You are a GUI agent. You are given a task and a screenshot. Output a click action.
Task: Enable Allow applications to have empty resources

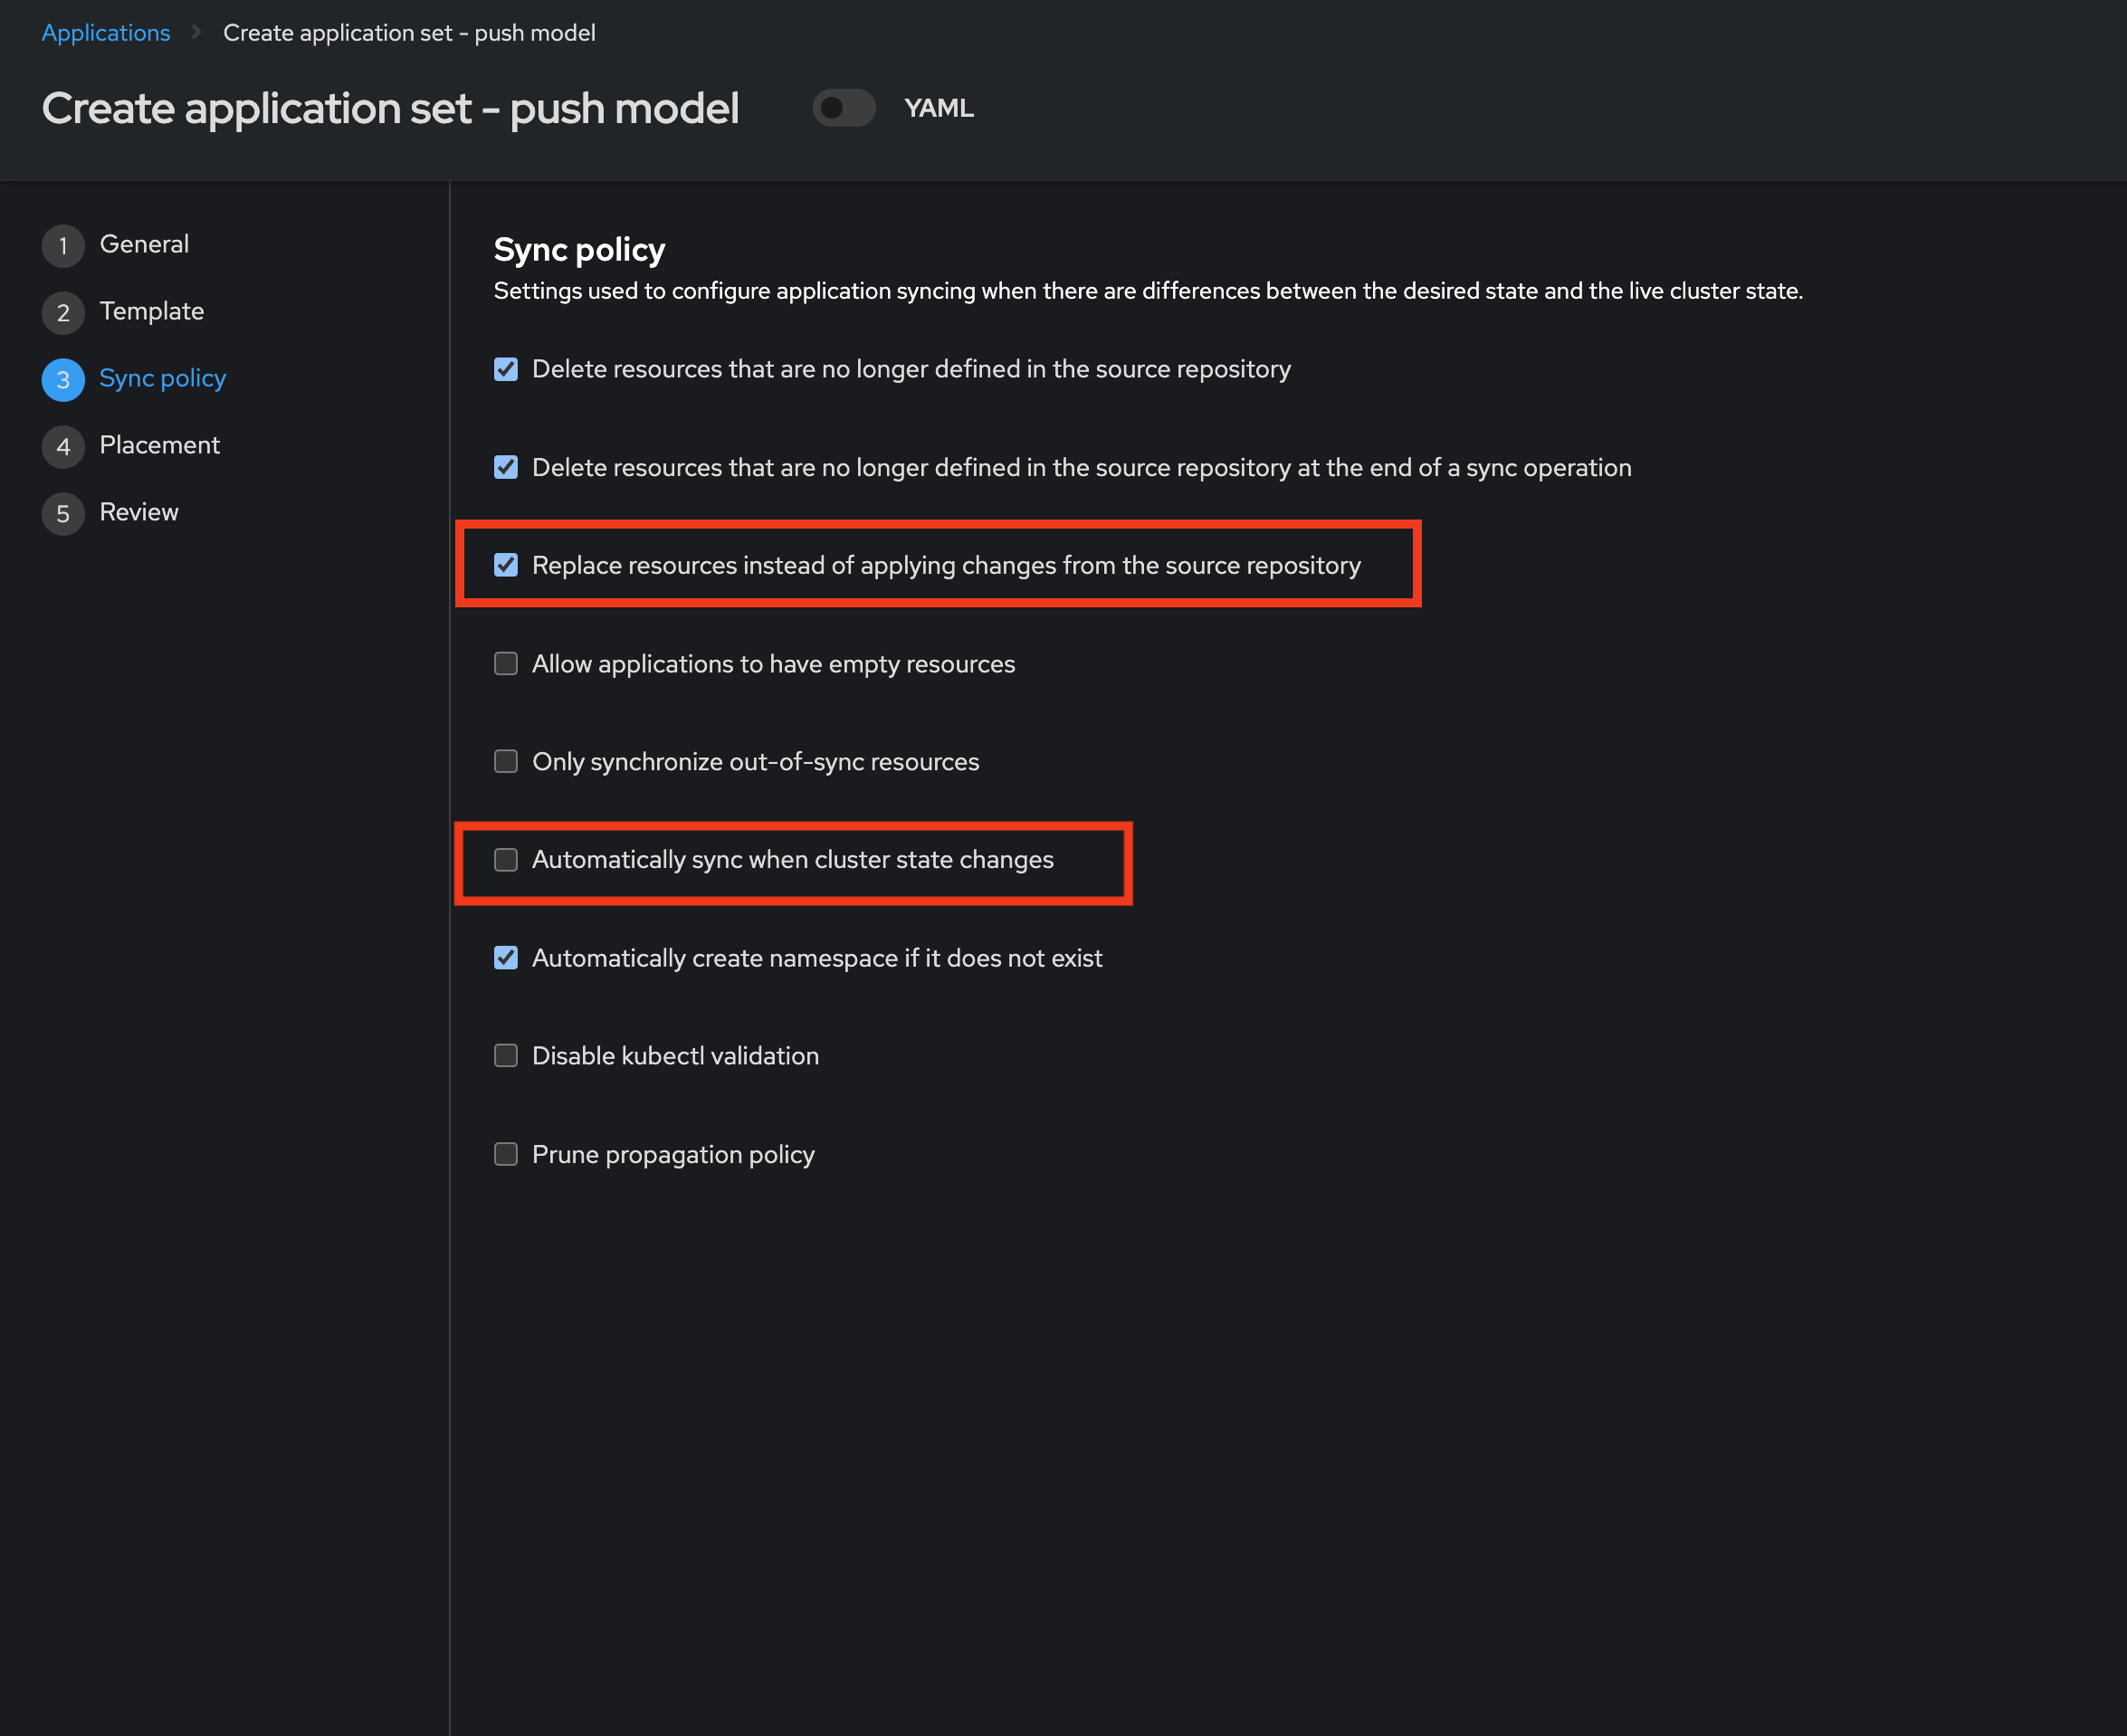coord(506,664)
